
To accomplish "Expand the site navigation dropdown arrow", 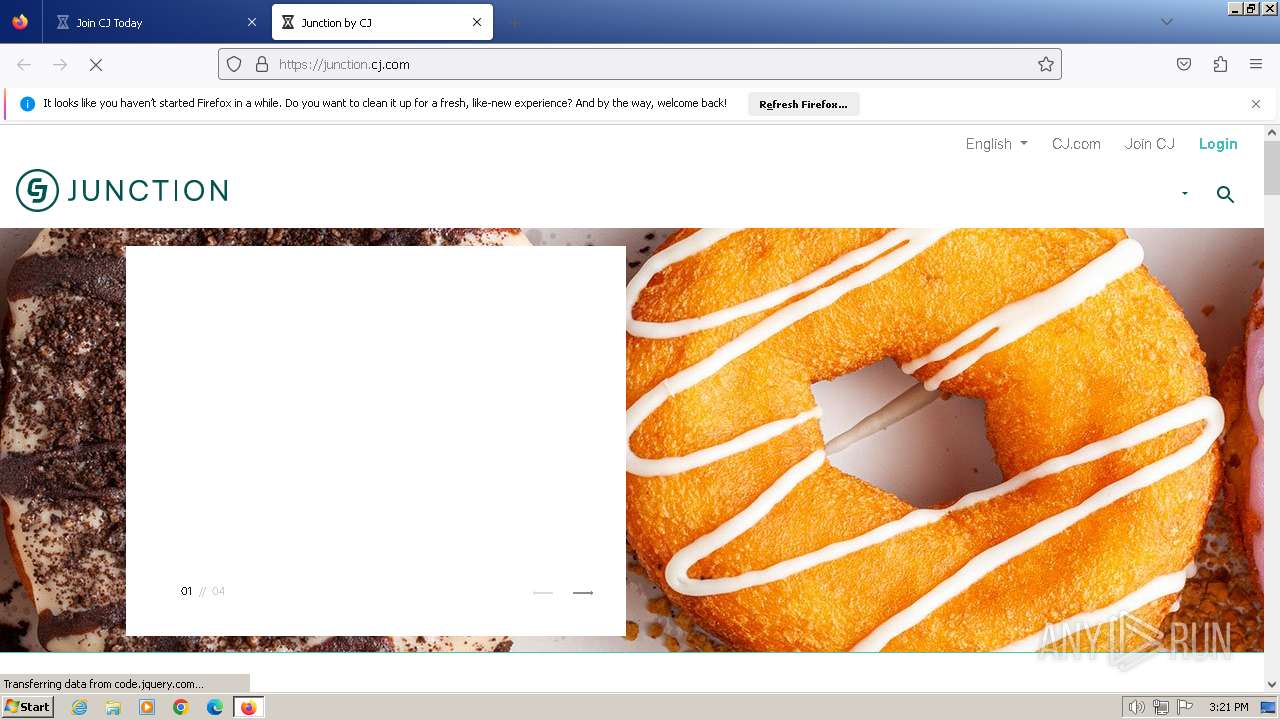I will tap(1185, 194).
